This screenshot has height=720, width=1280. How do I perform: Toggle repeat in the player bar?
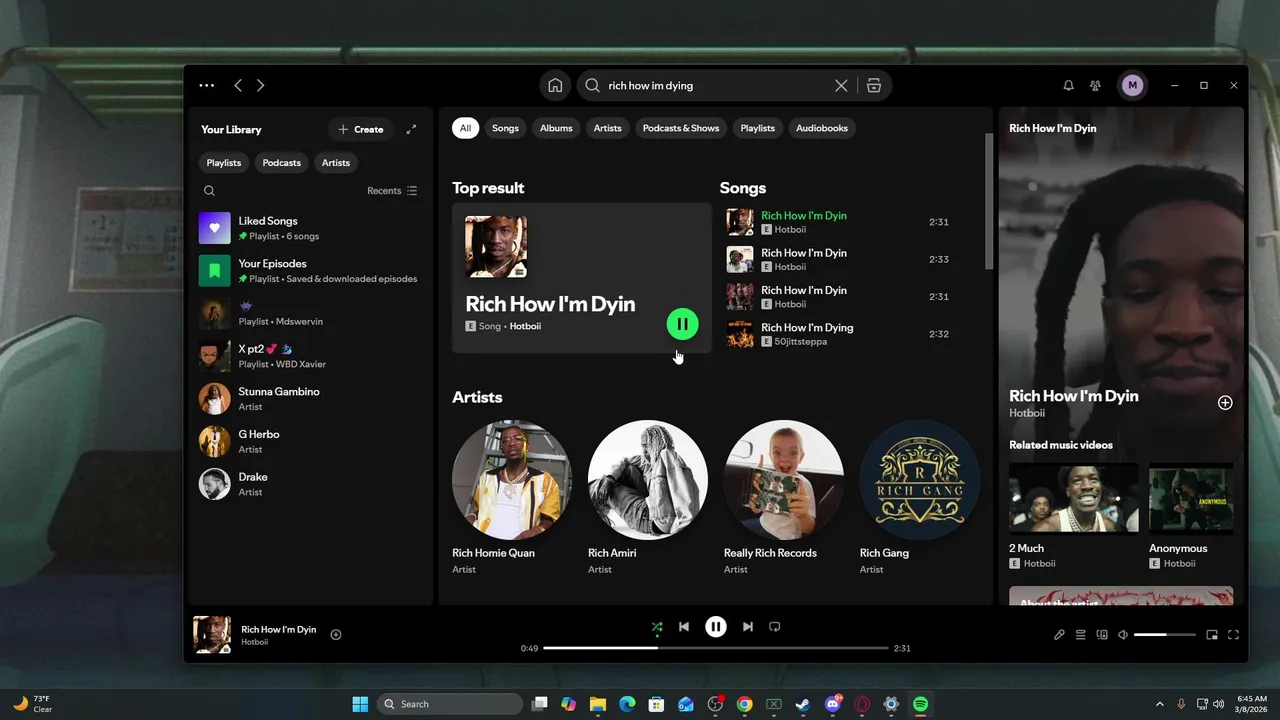pos(774,627)
